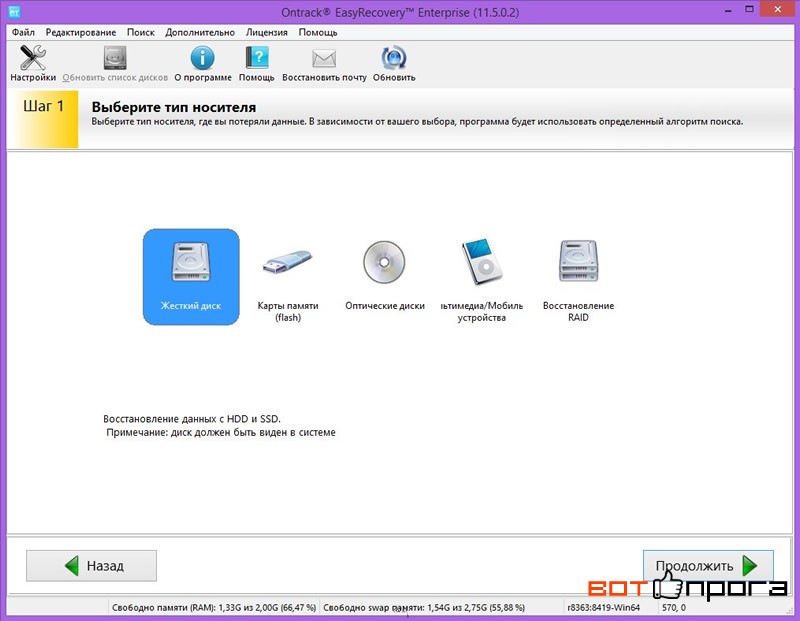The height and width of the screenshot is (621, 800).
Task: Proceed with the Продолжить button
Action: tap(708, 565)
